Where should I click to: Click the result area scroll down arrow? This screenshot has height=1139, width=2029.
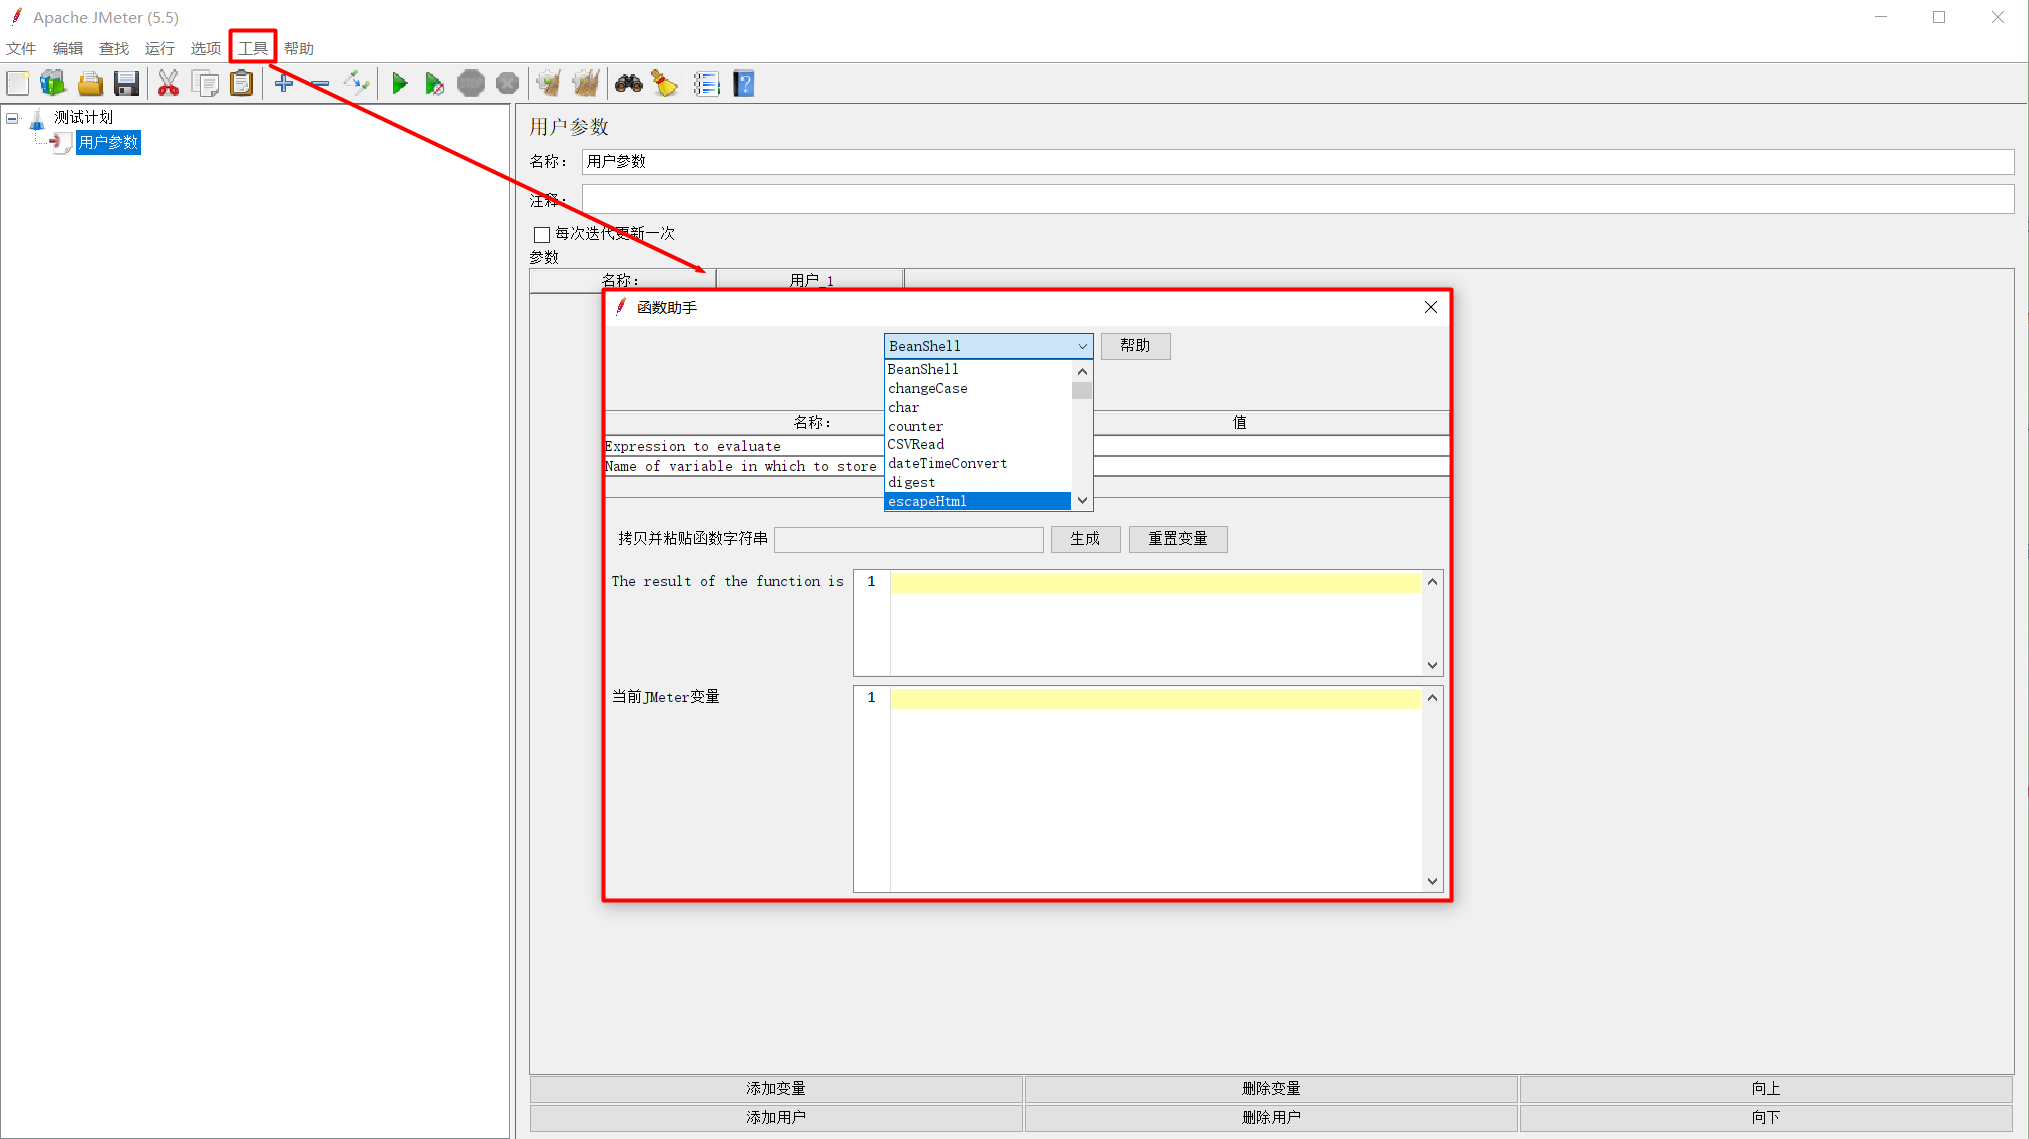tap(1432, 666)
